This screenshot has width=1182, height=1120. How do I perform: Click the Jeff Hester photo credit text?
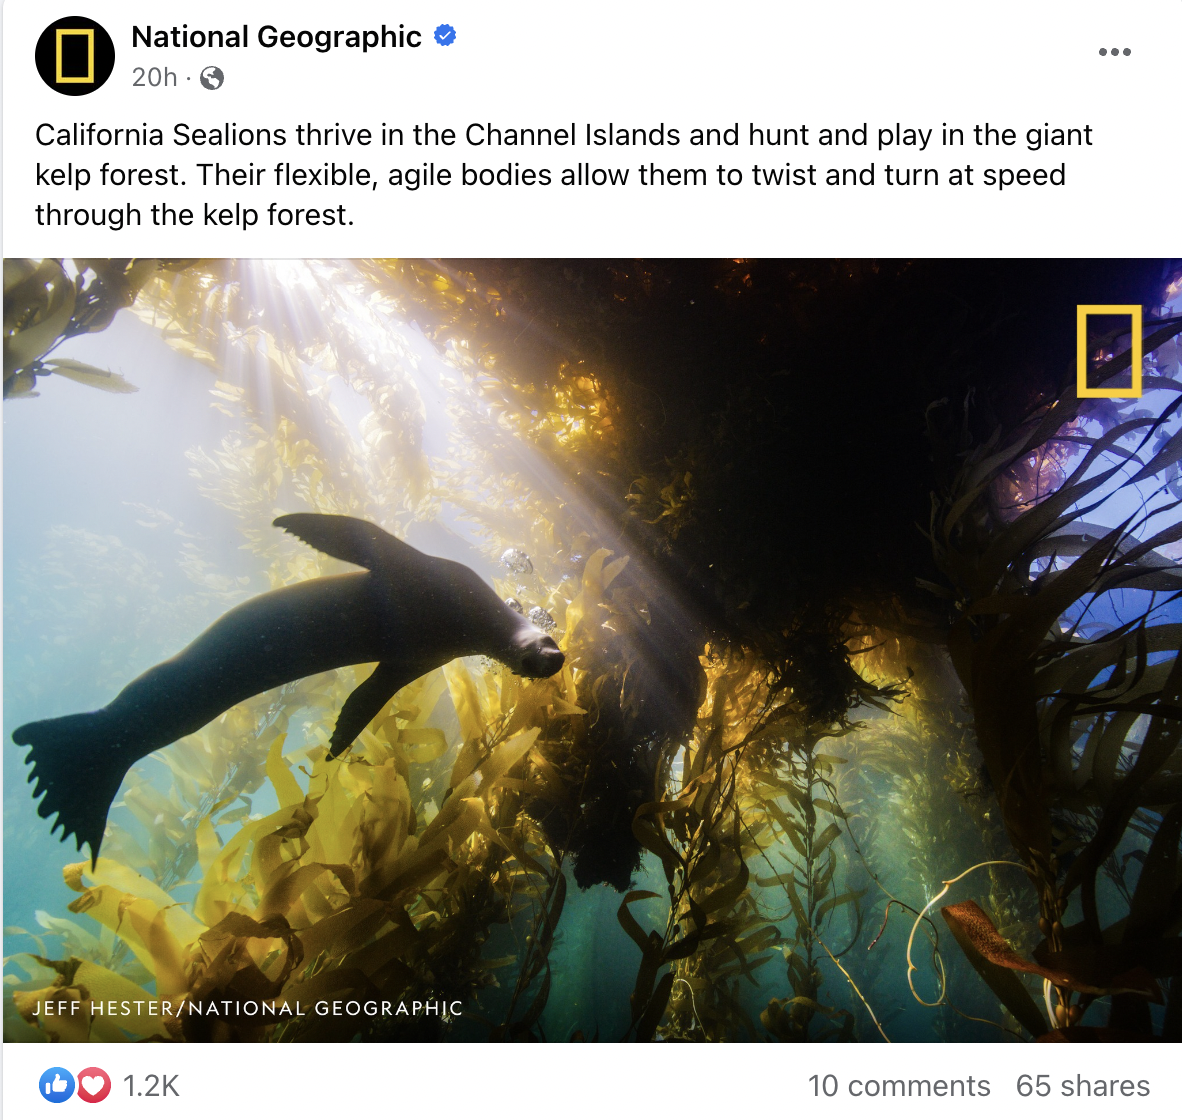click(247, 1008)
